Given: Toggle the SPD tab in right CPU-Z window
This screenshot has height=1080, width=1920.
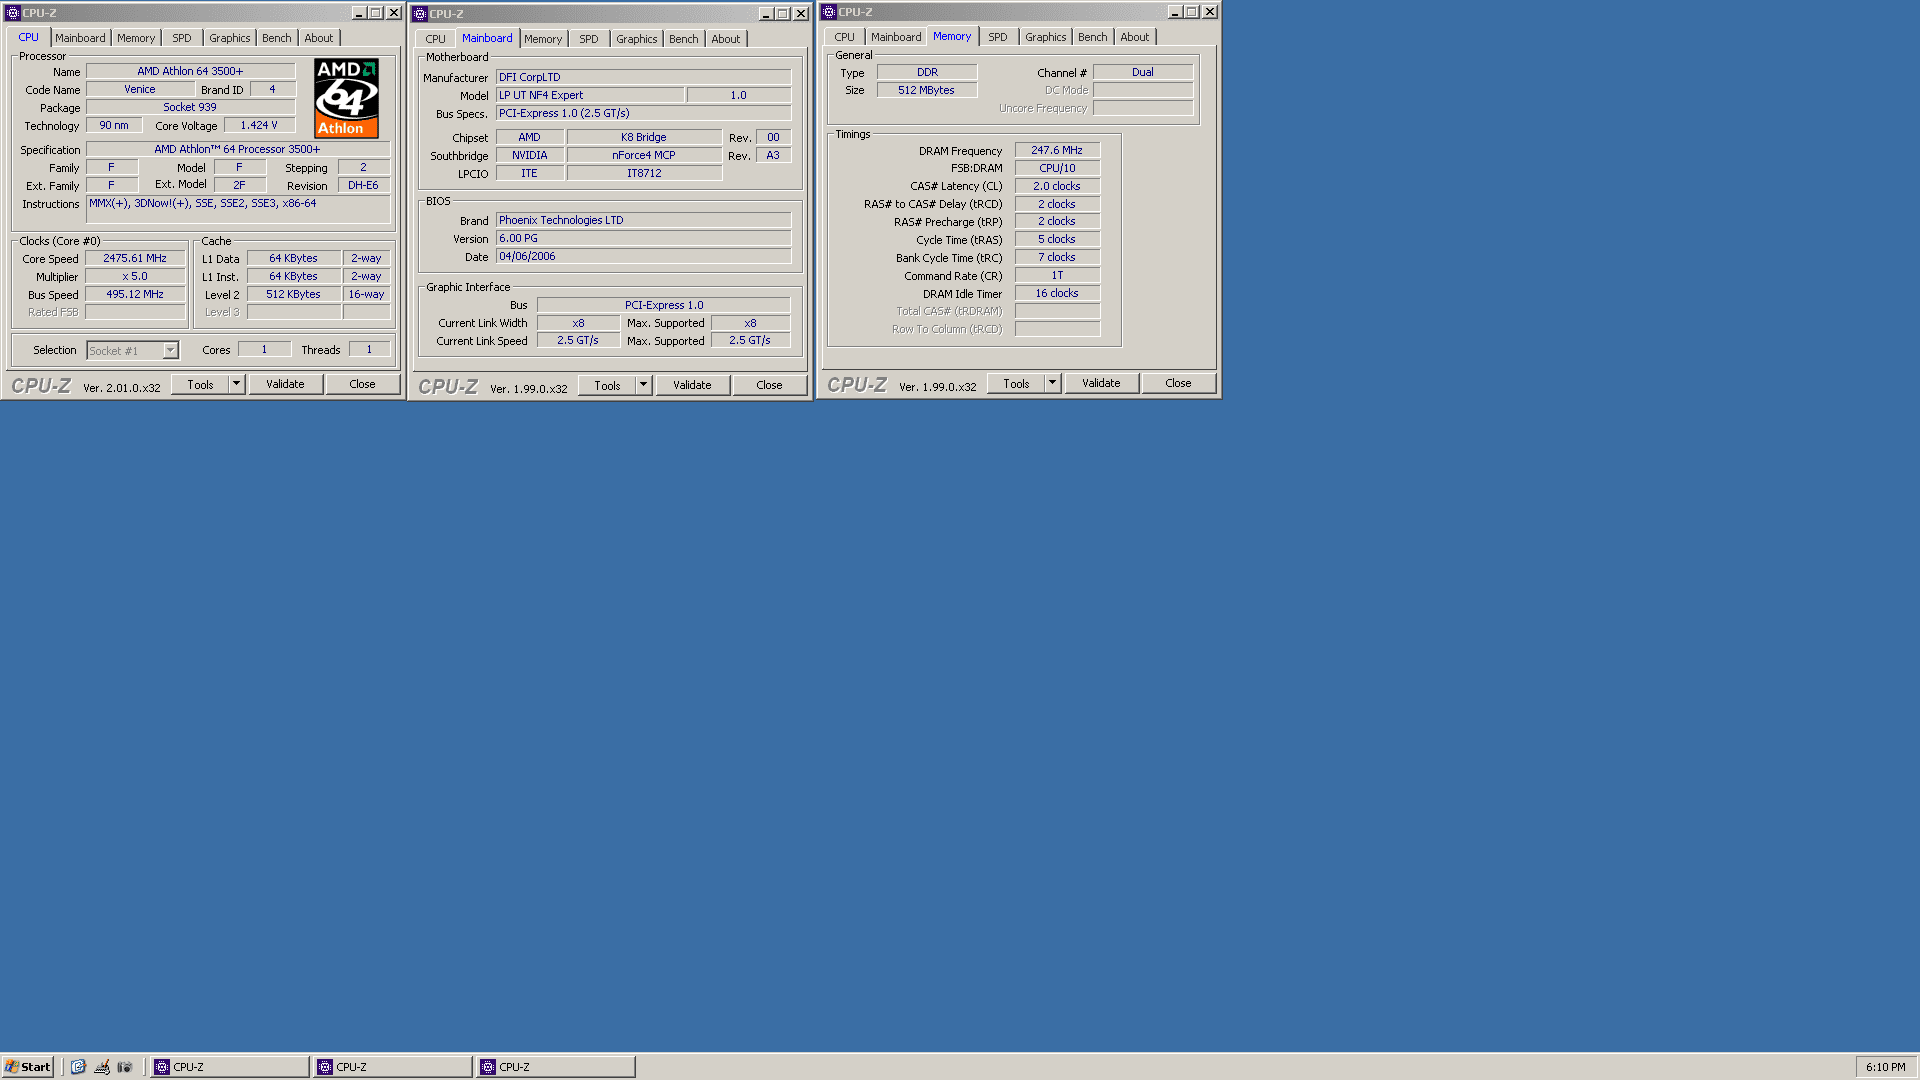Looking at the screenshot, I should tap(997, 37).
